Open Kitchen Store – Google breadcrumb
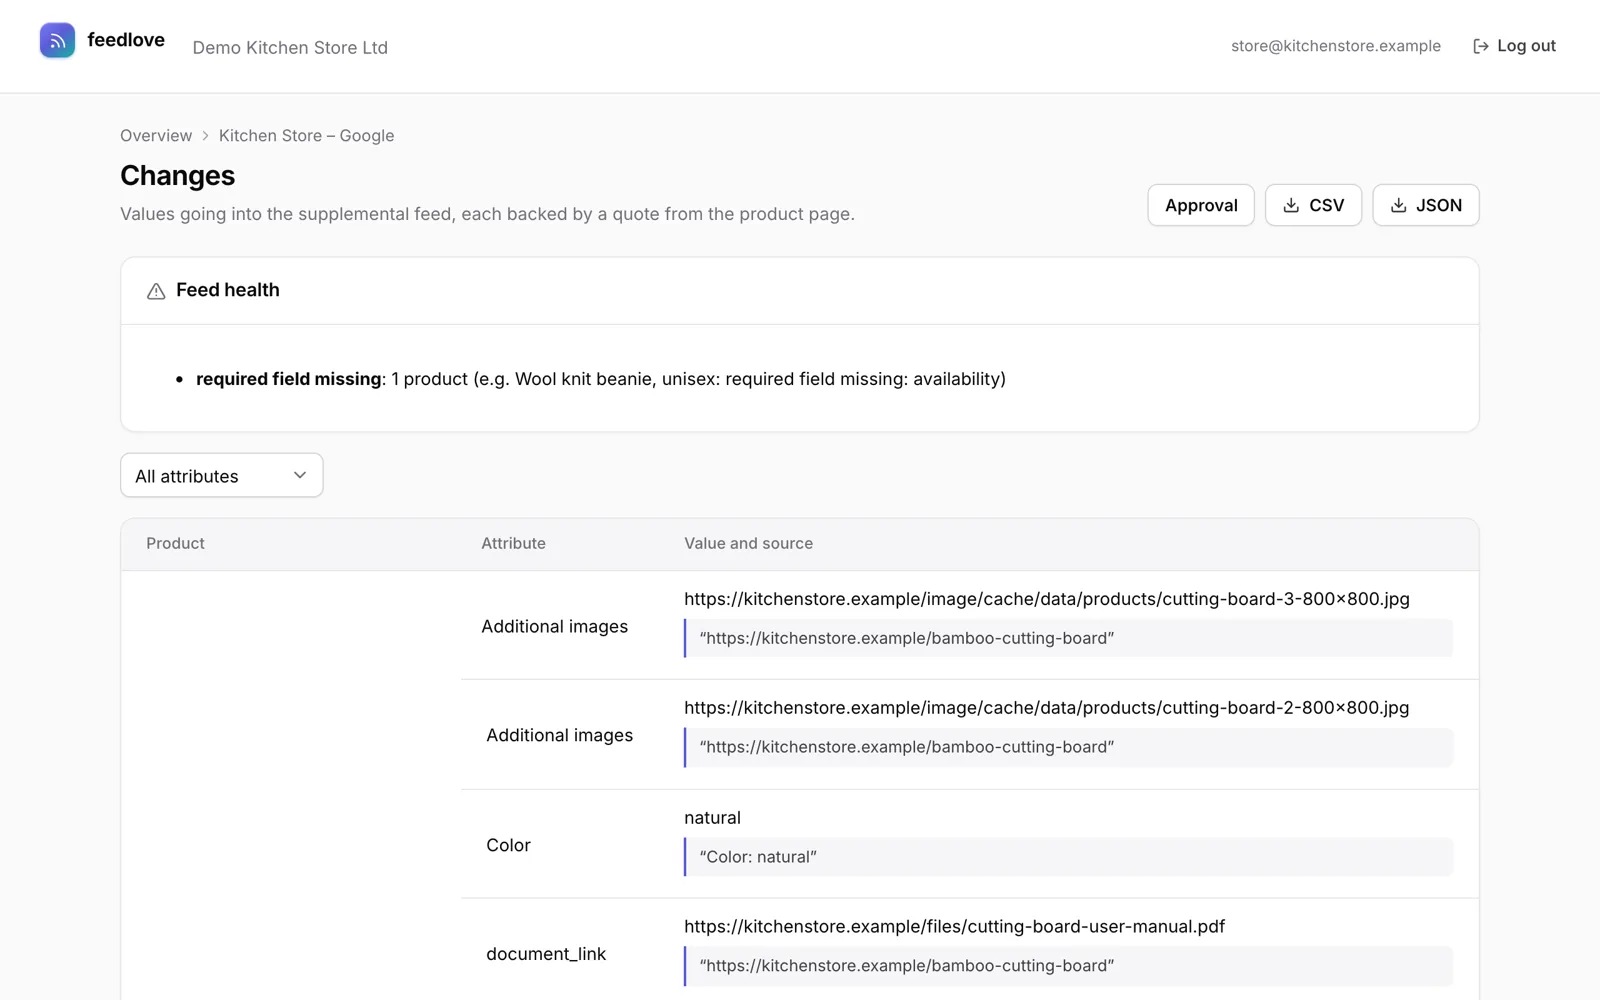The width and height of the screenshot is (1600, 1000). [306, 136]
